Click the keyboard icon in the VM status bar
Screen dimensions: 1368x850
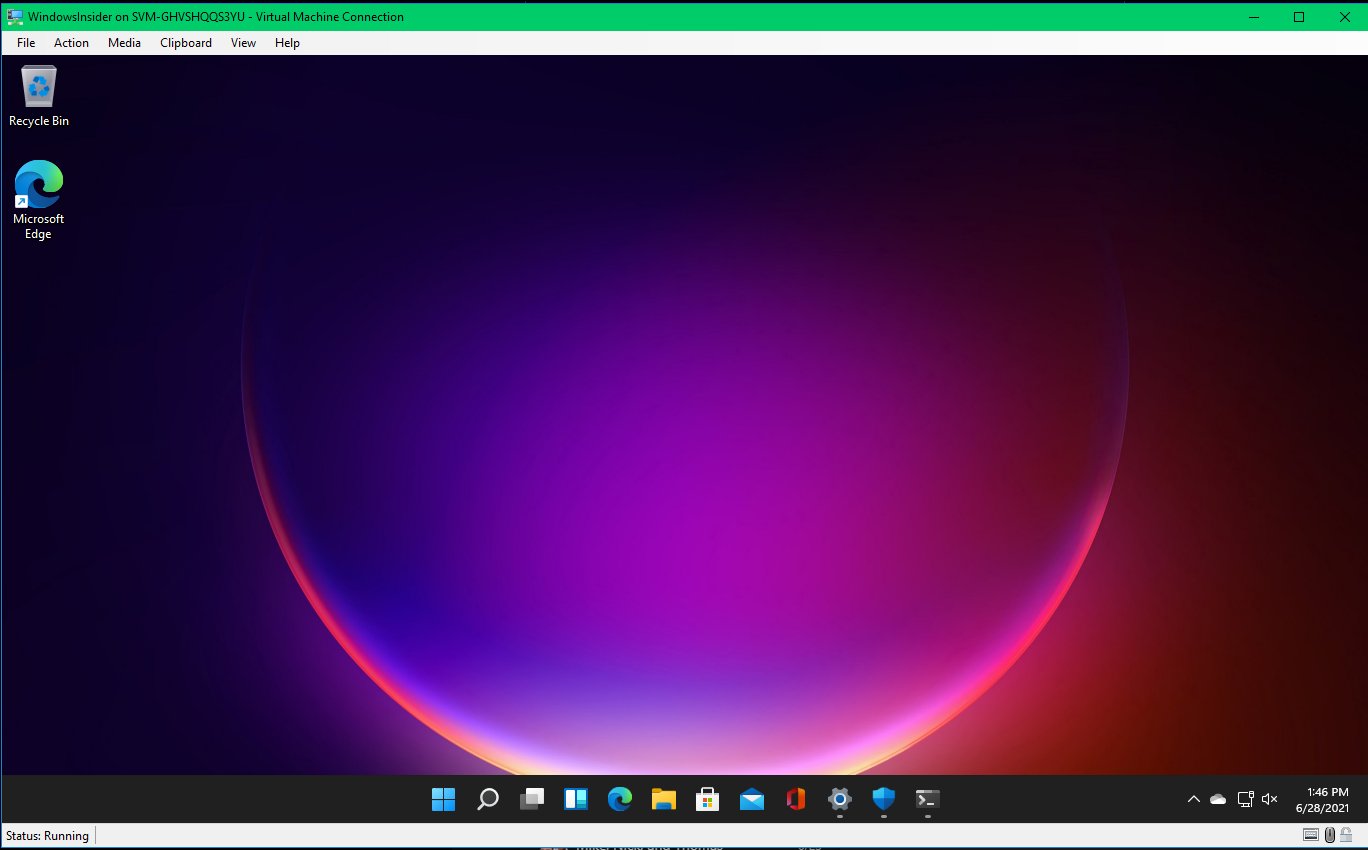pyautogui.click(x=1311, y=835)
